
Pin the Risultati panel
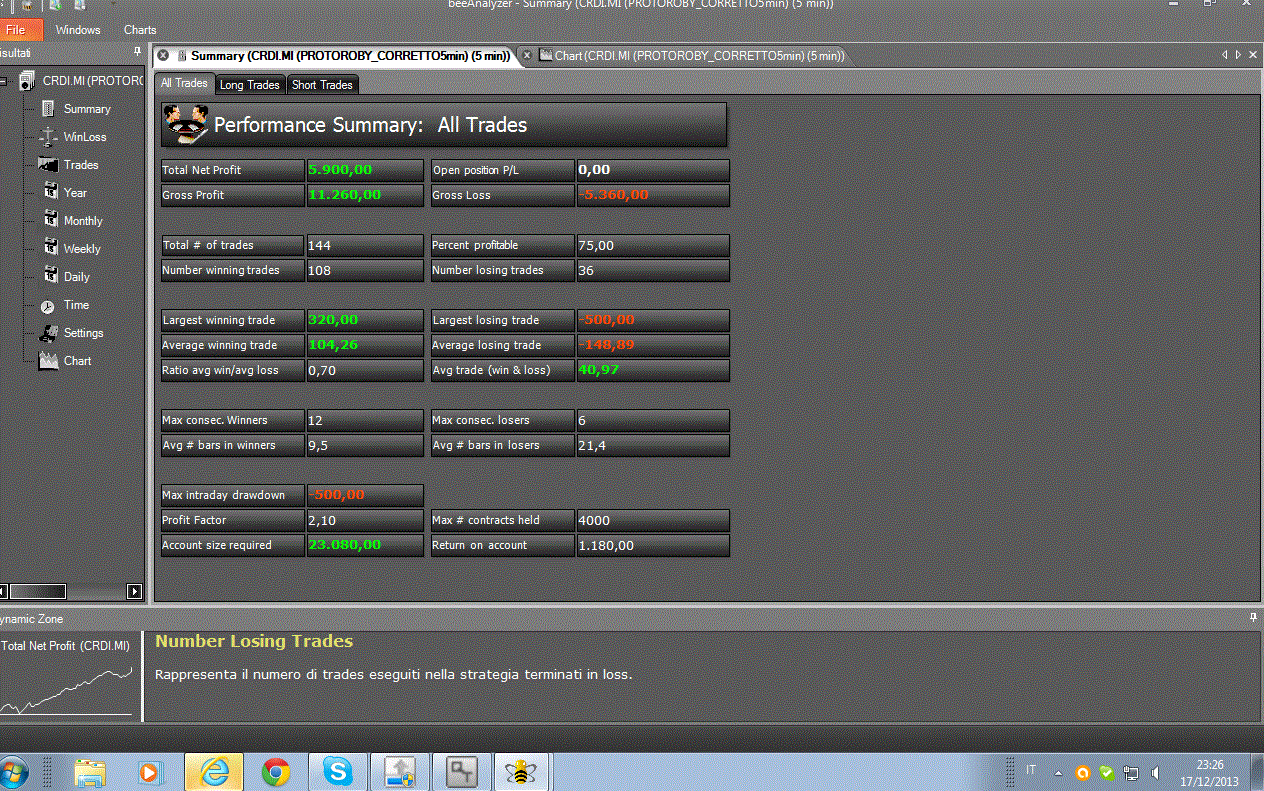pyautogui.click(x=137, y=51)
